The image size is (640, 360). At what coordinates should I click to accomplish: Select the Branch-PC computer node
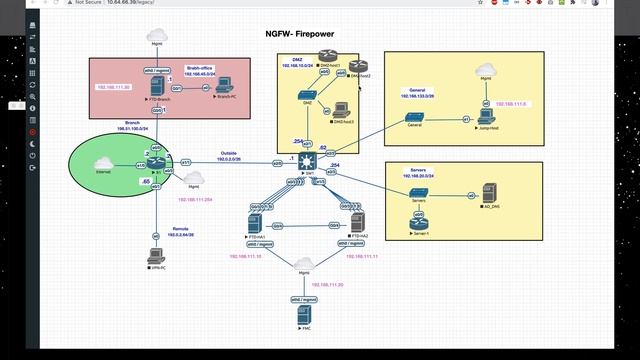click(x=224, y=85)
